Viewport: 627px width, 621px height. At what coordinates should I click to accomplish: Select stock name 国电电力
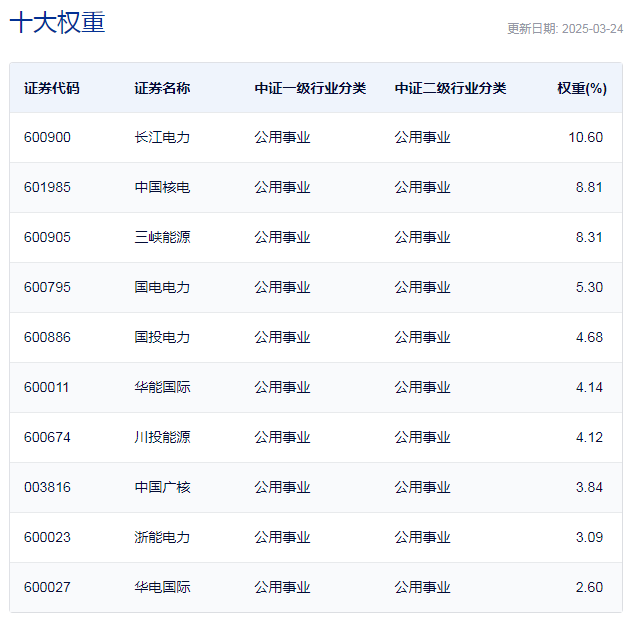point(162,288)
